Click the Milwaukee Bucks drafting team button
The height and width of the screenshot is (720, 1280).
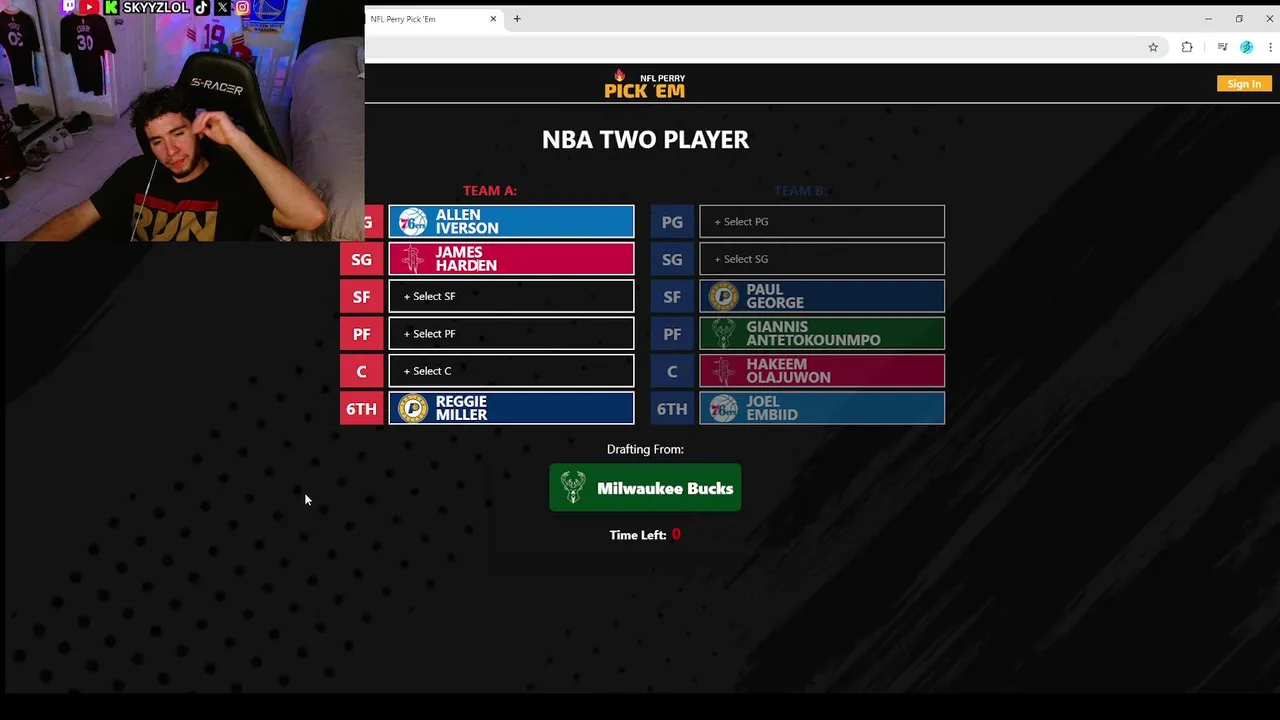645,488
